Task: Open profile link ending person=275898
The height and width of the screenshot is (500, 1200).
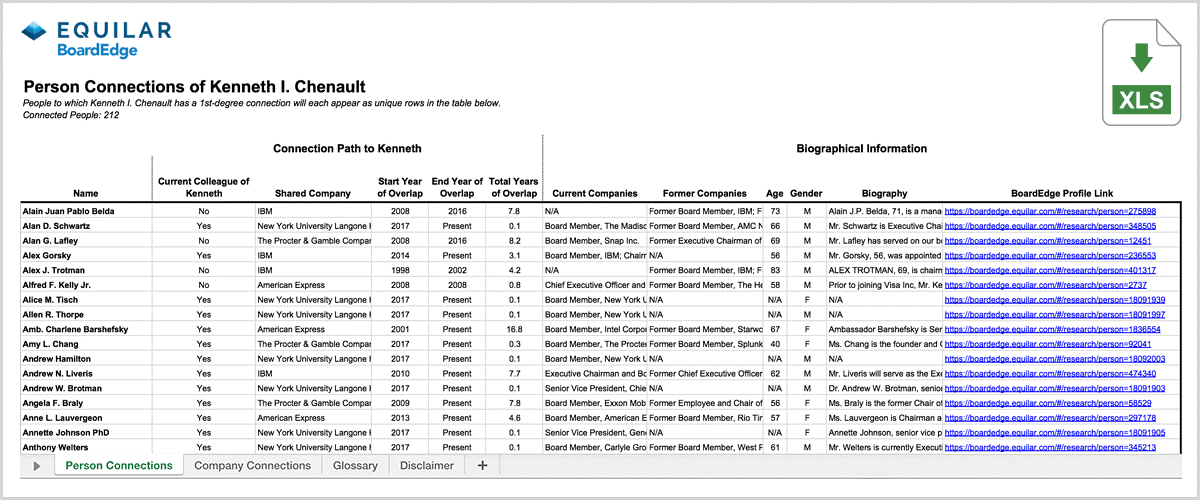Action: point(1050,212)
